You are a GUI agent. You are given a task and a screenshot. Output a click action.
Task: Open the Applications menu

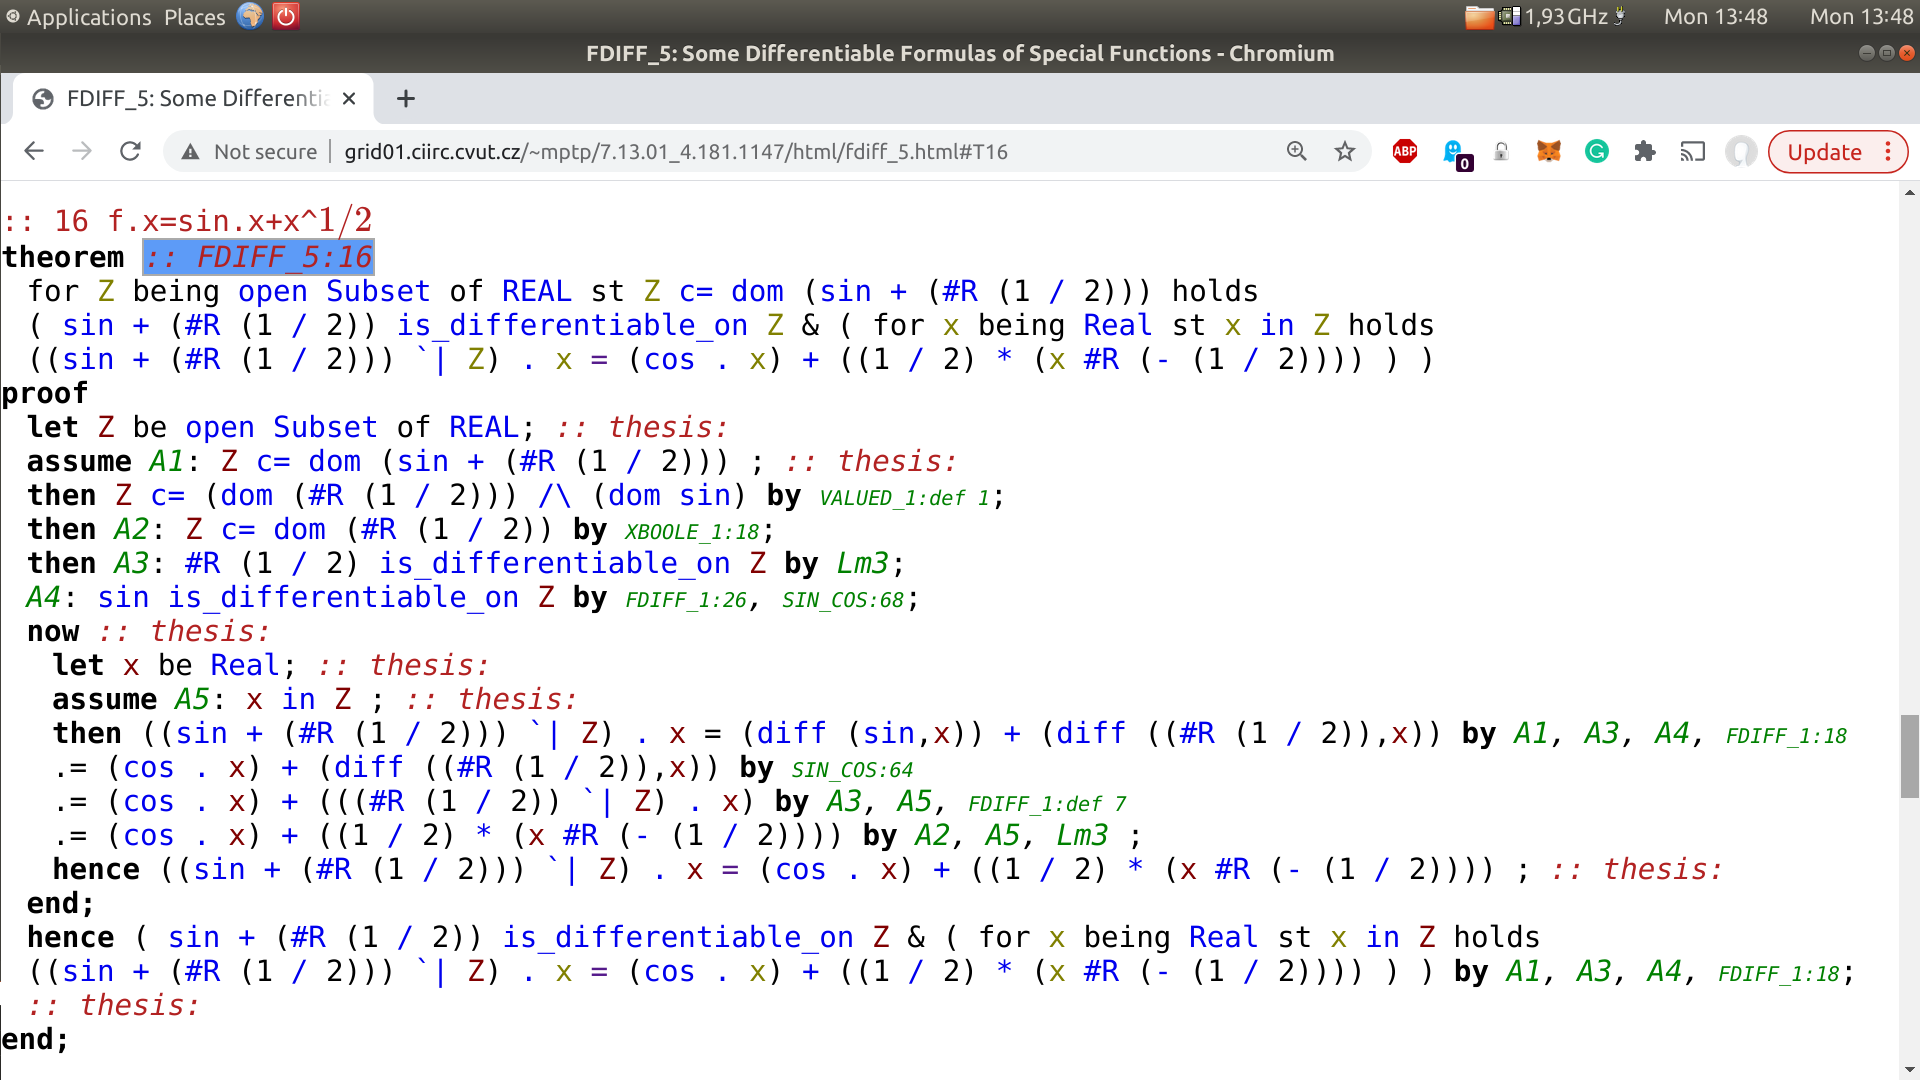tap(88, 17)
